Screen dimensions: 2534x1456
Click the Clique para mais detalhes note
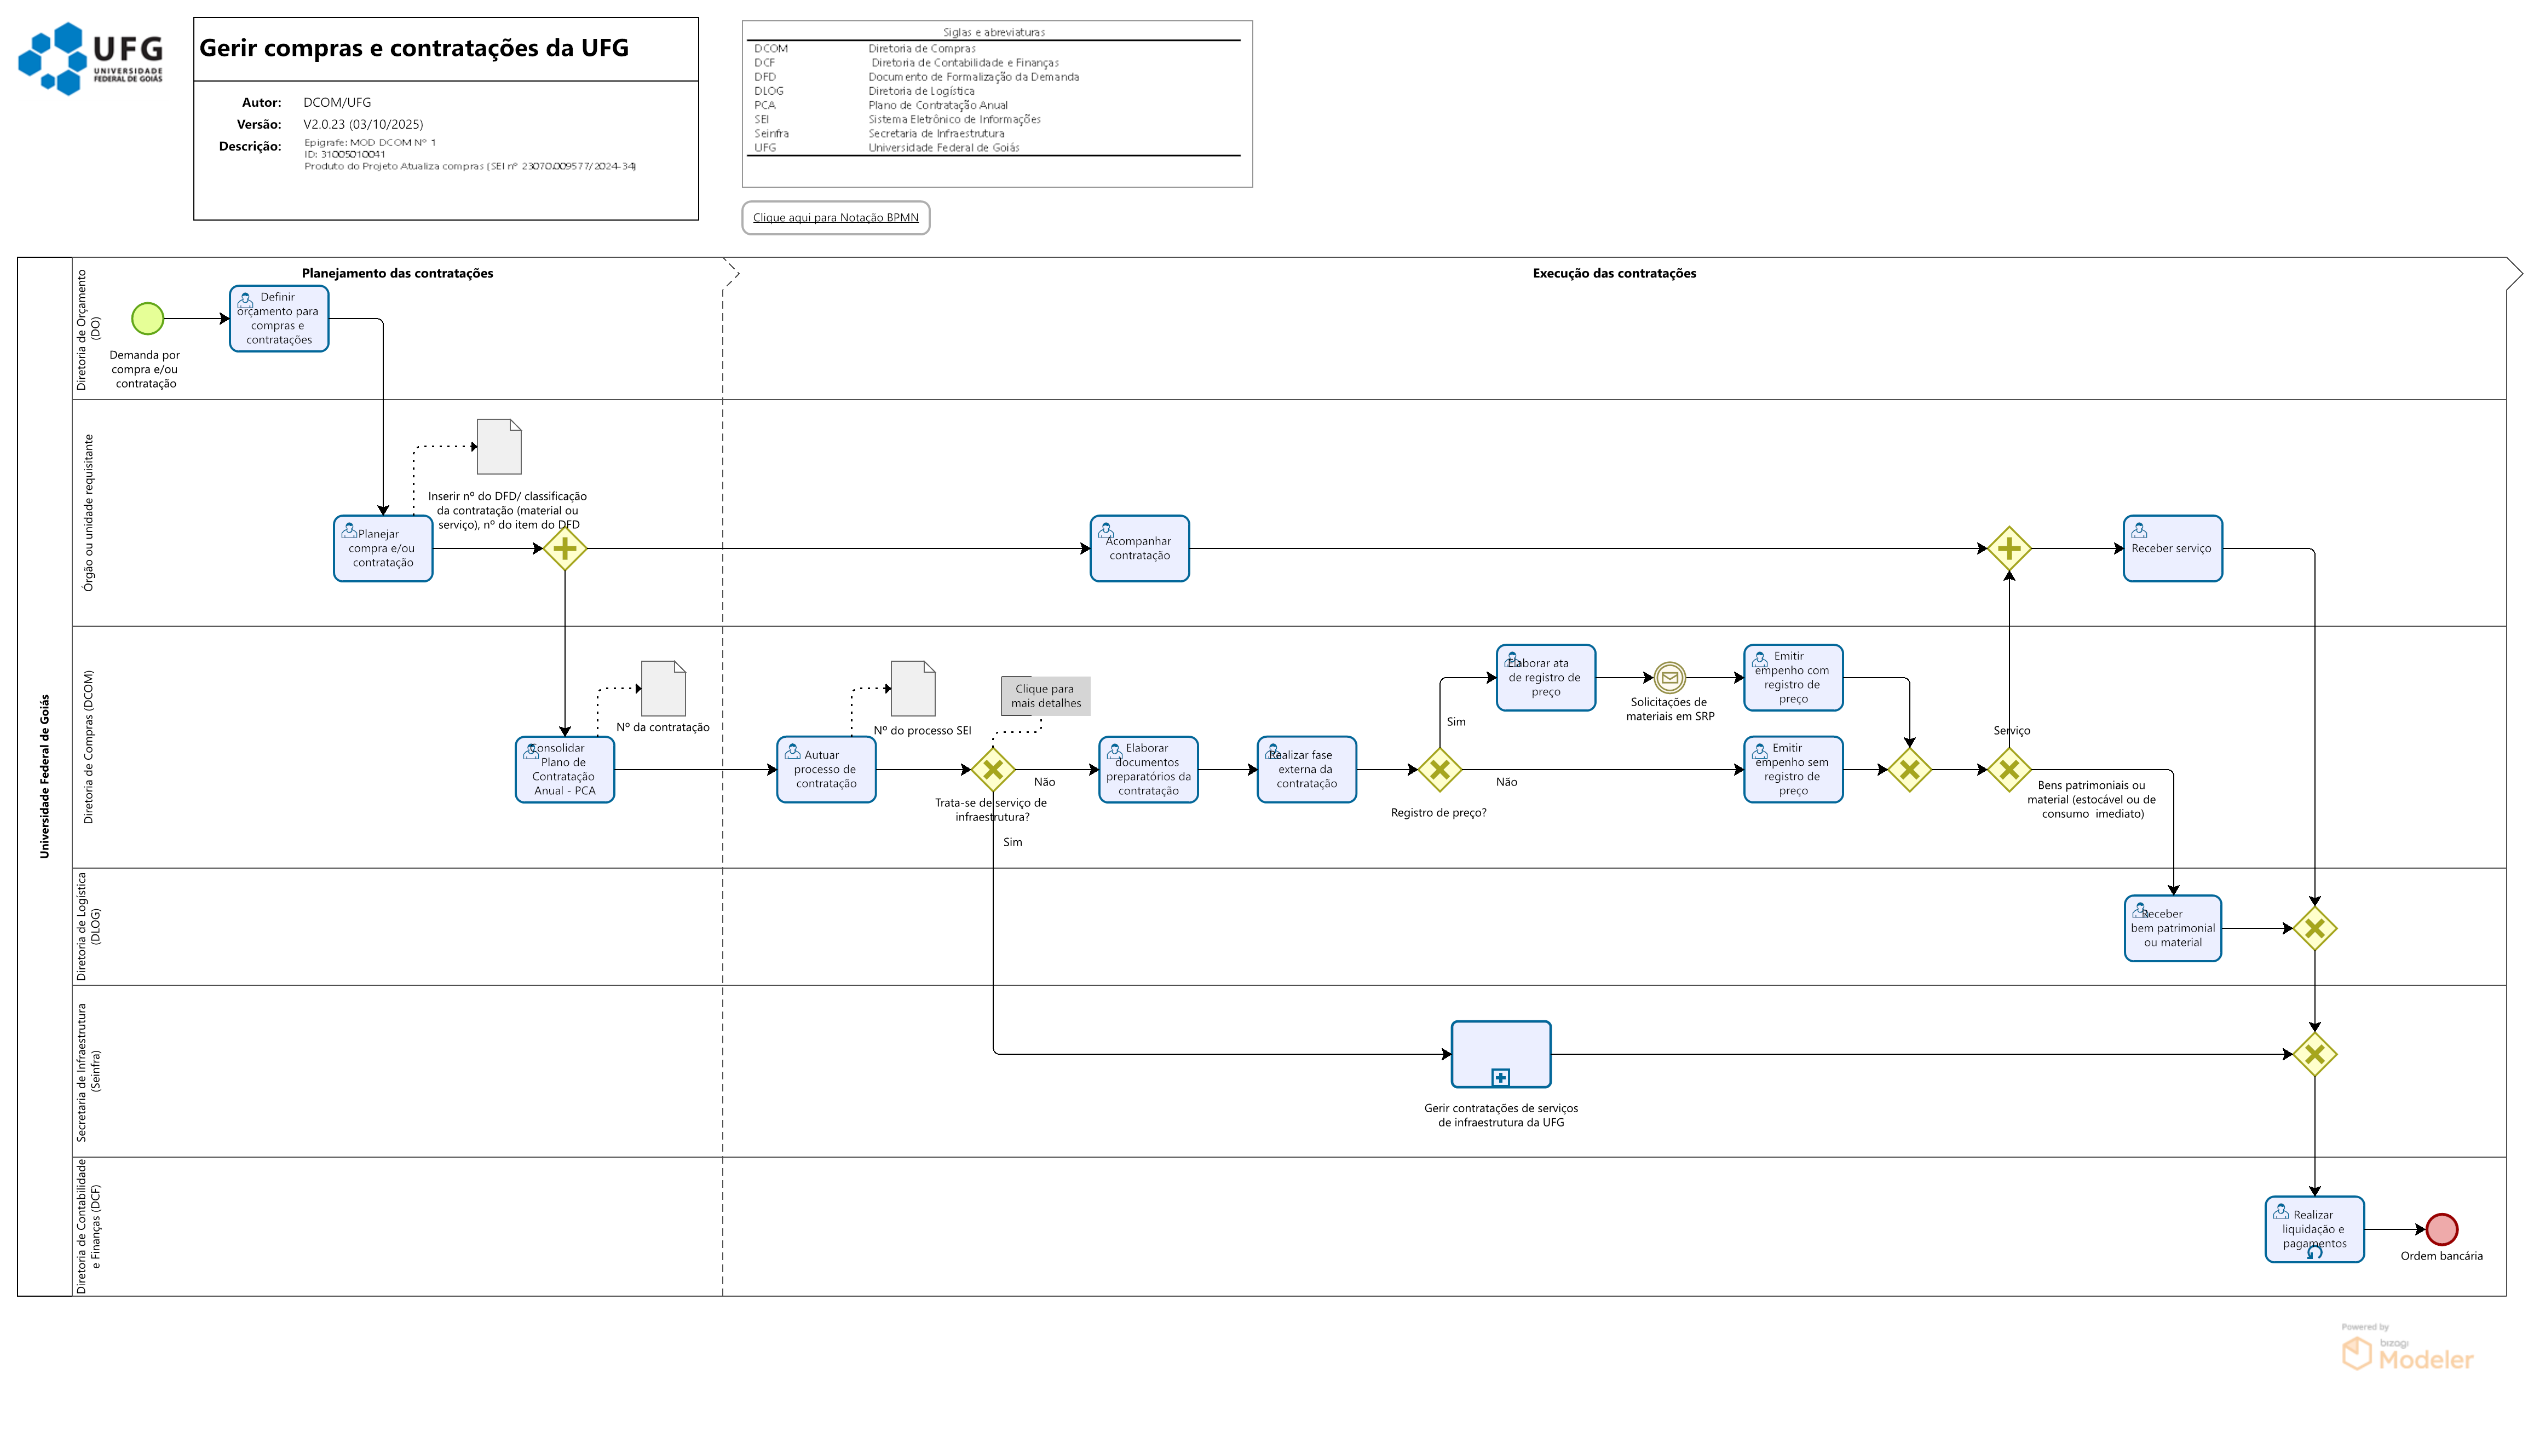1045,696
